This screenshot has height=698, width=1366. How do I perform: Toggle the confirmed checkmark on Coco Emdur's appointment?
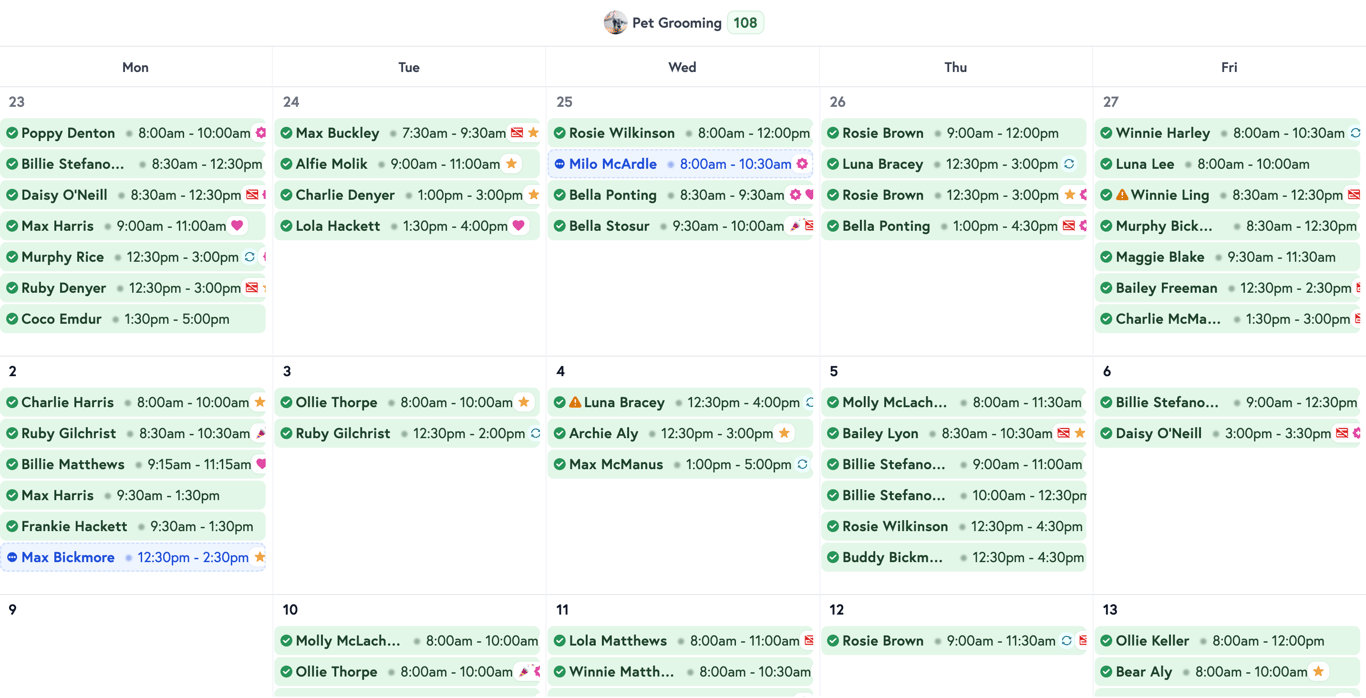[12, 319]
